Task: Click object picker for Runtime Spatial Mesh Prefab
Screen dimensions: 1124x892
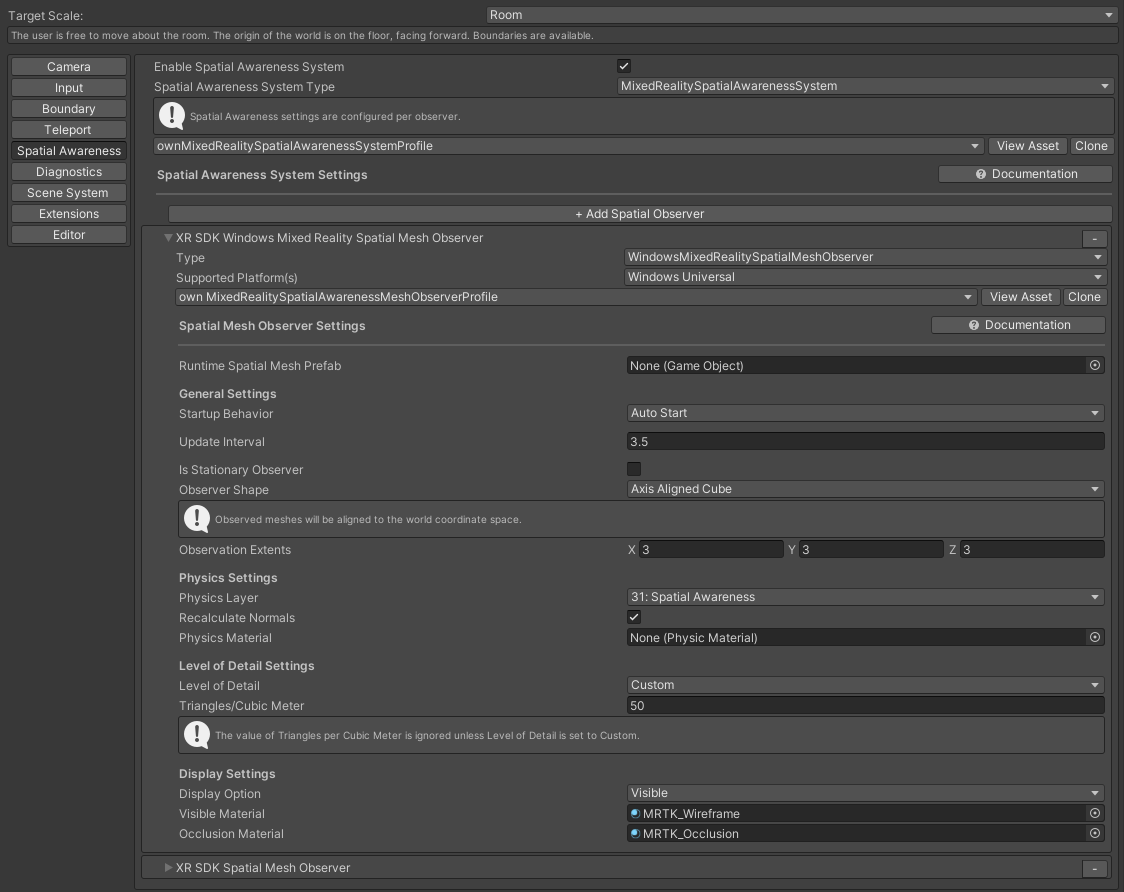Action: click(x=1095, y=366)
